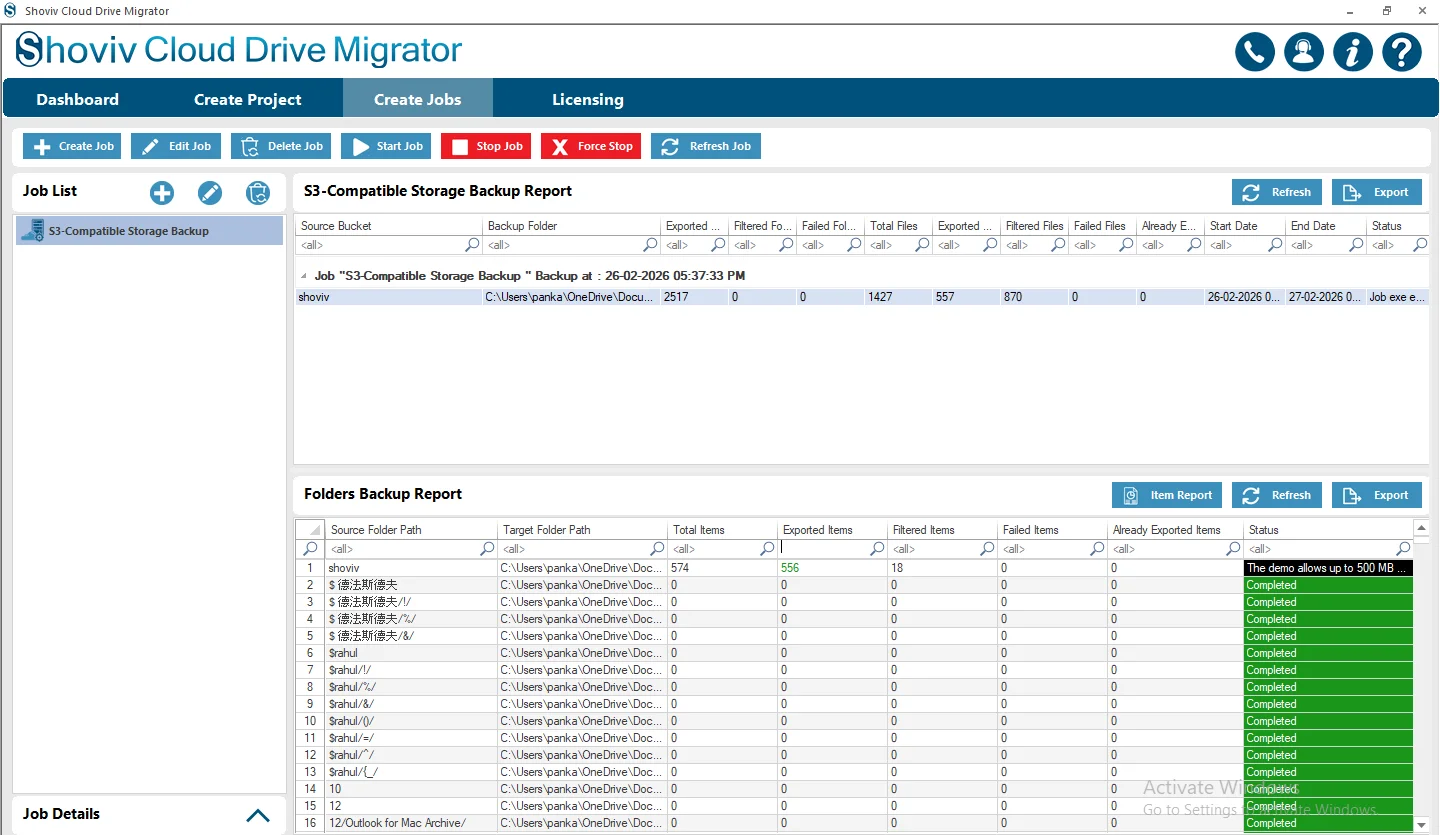Click search icon in Filtered Items filter
This screenshot has height=835, width=1440.
[x=987, y=549]
